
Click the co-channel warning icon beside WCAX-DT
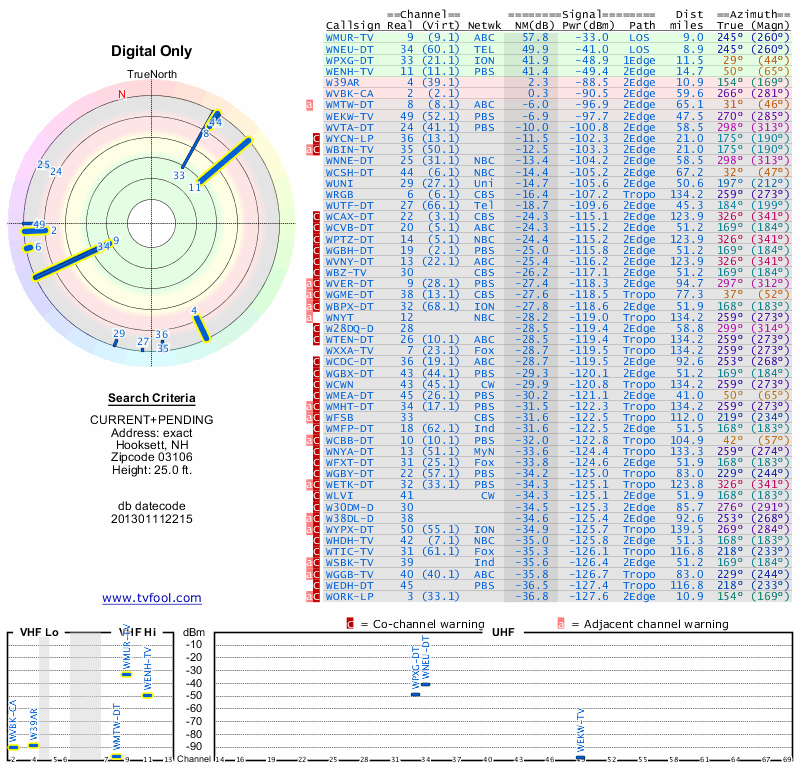(318, 216)
